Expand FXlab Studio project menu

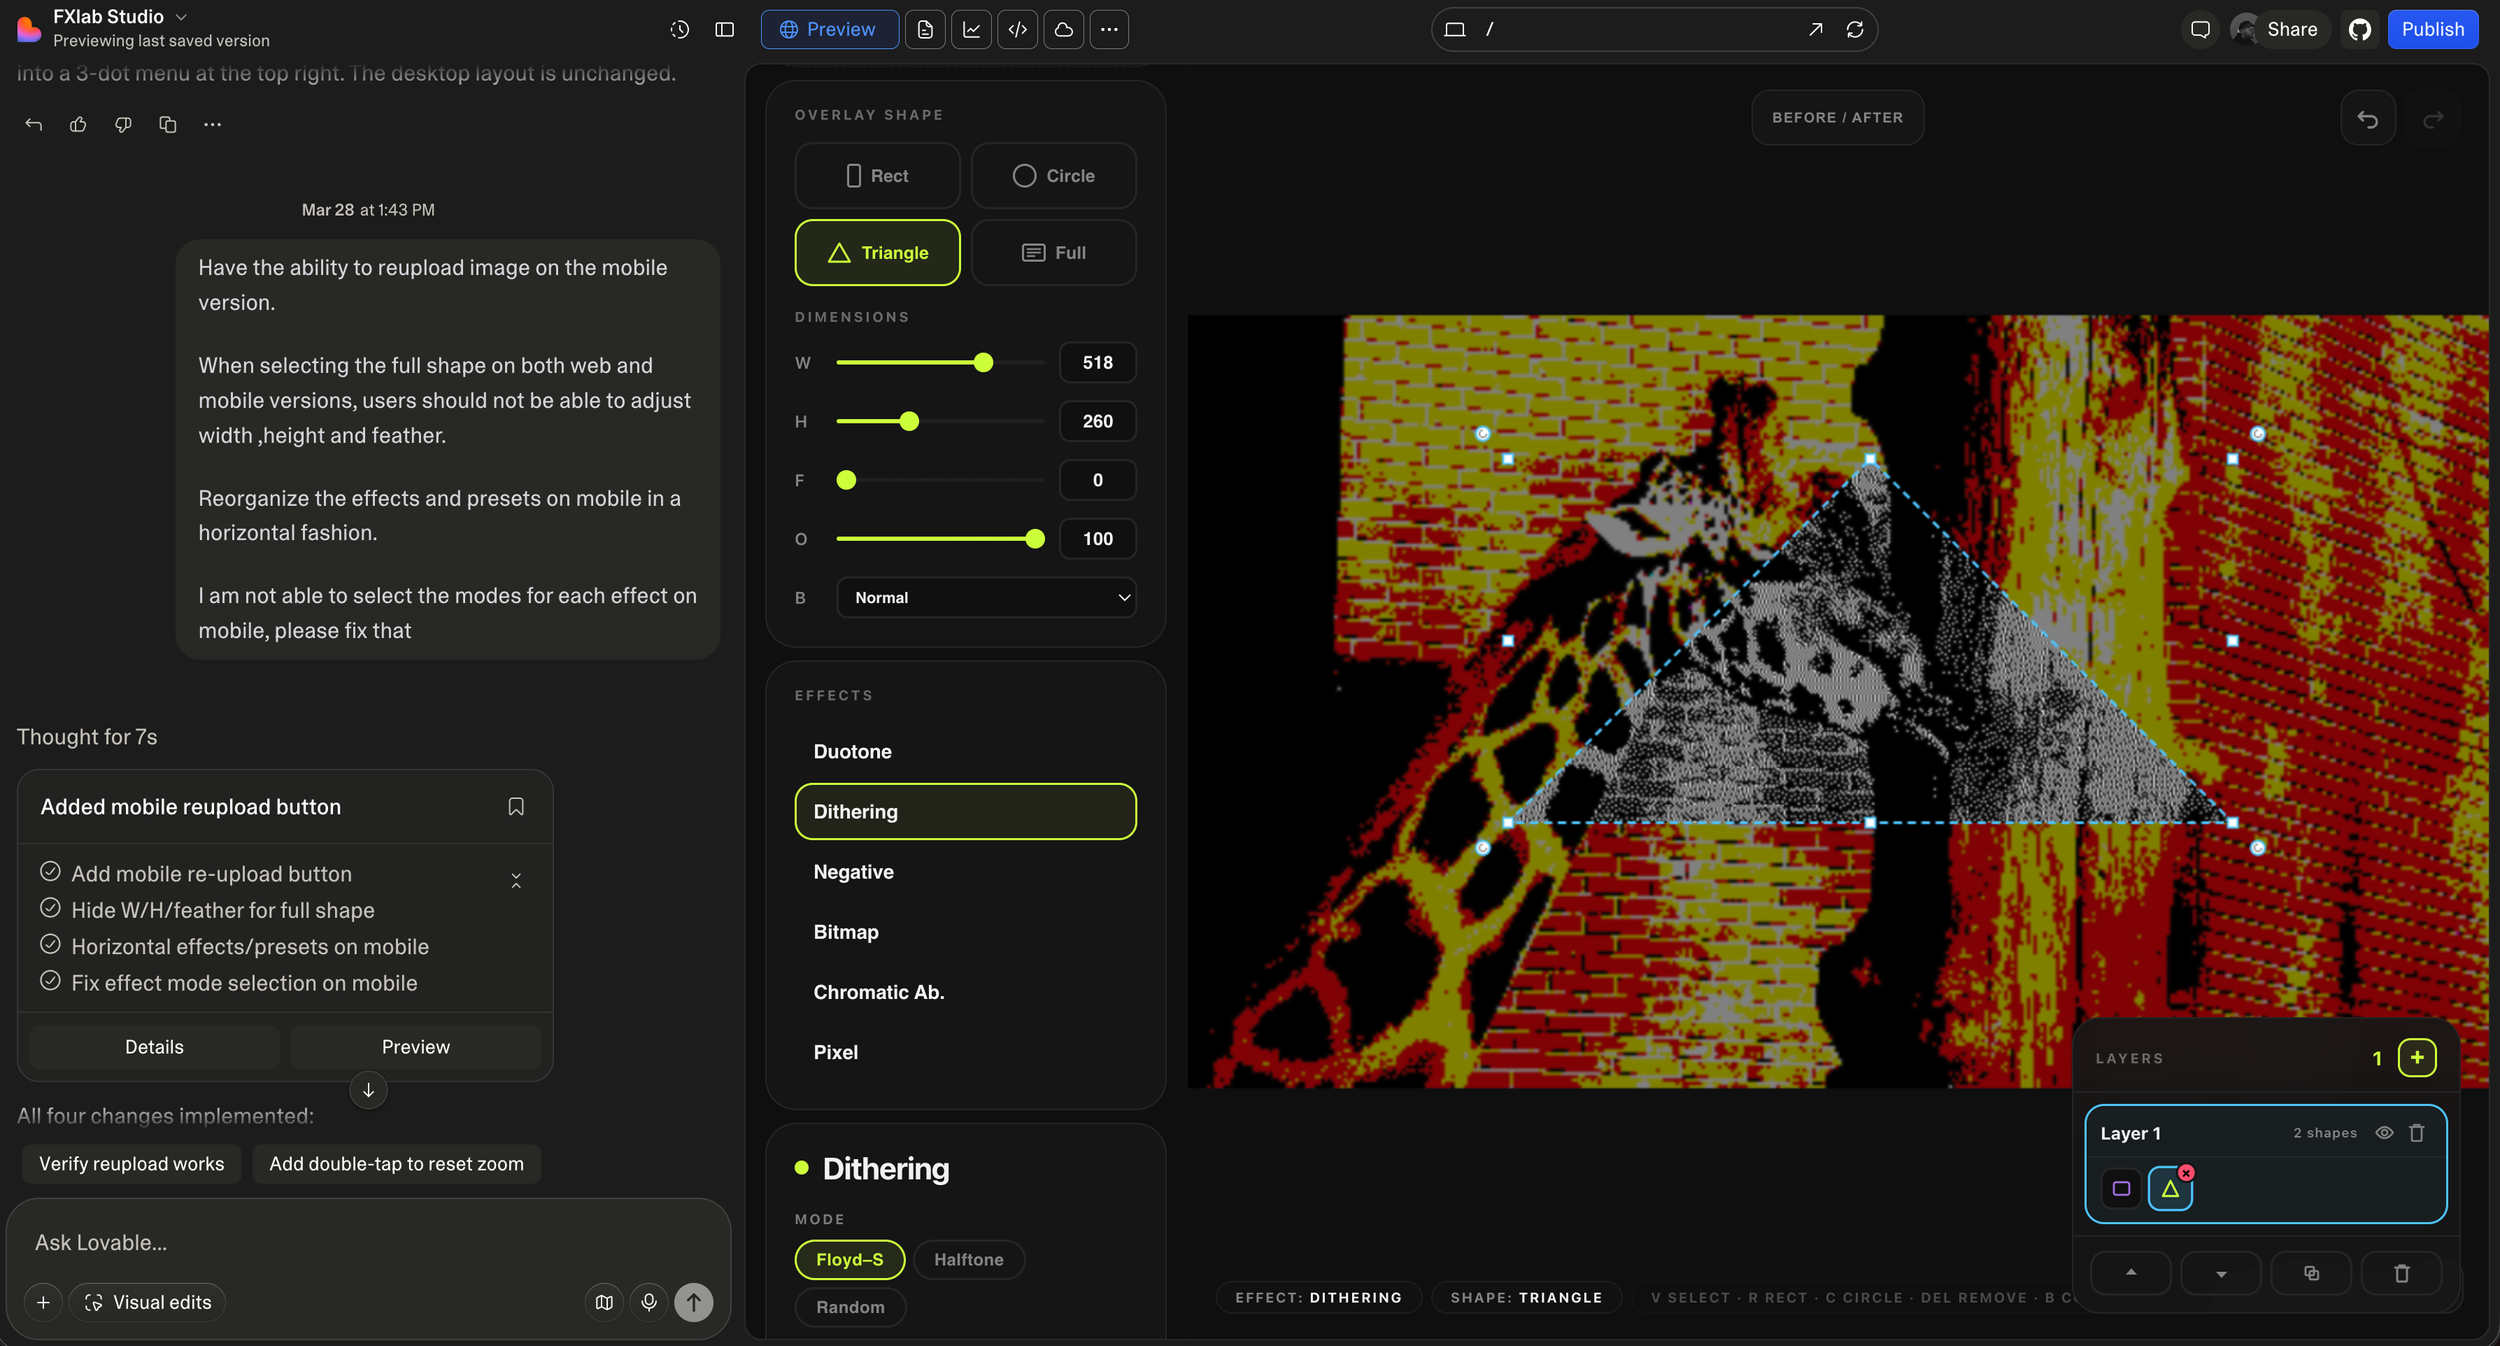[181, 17]
